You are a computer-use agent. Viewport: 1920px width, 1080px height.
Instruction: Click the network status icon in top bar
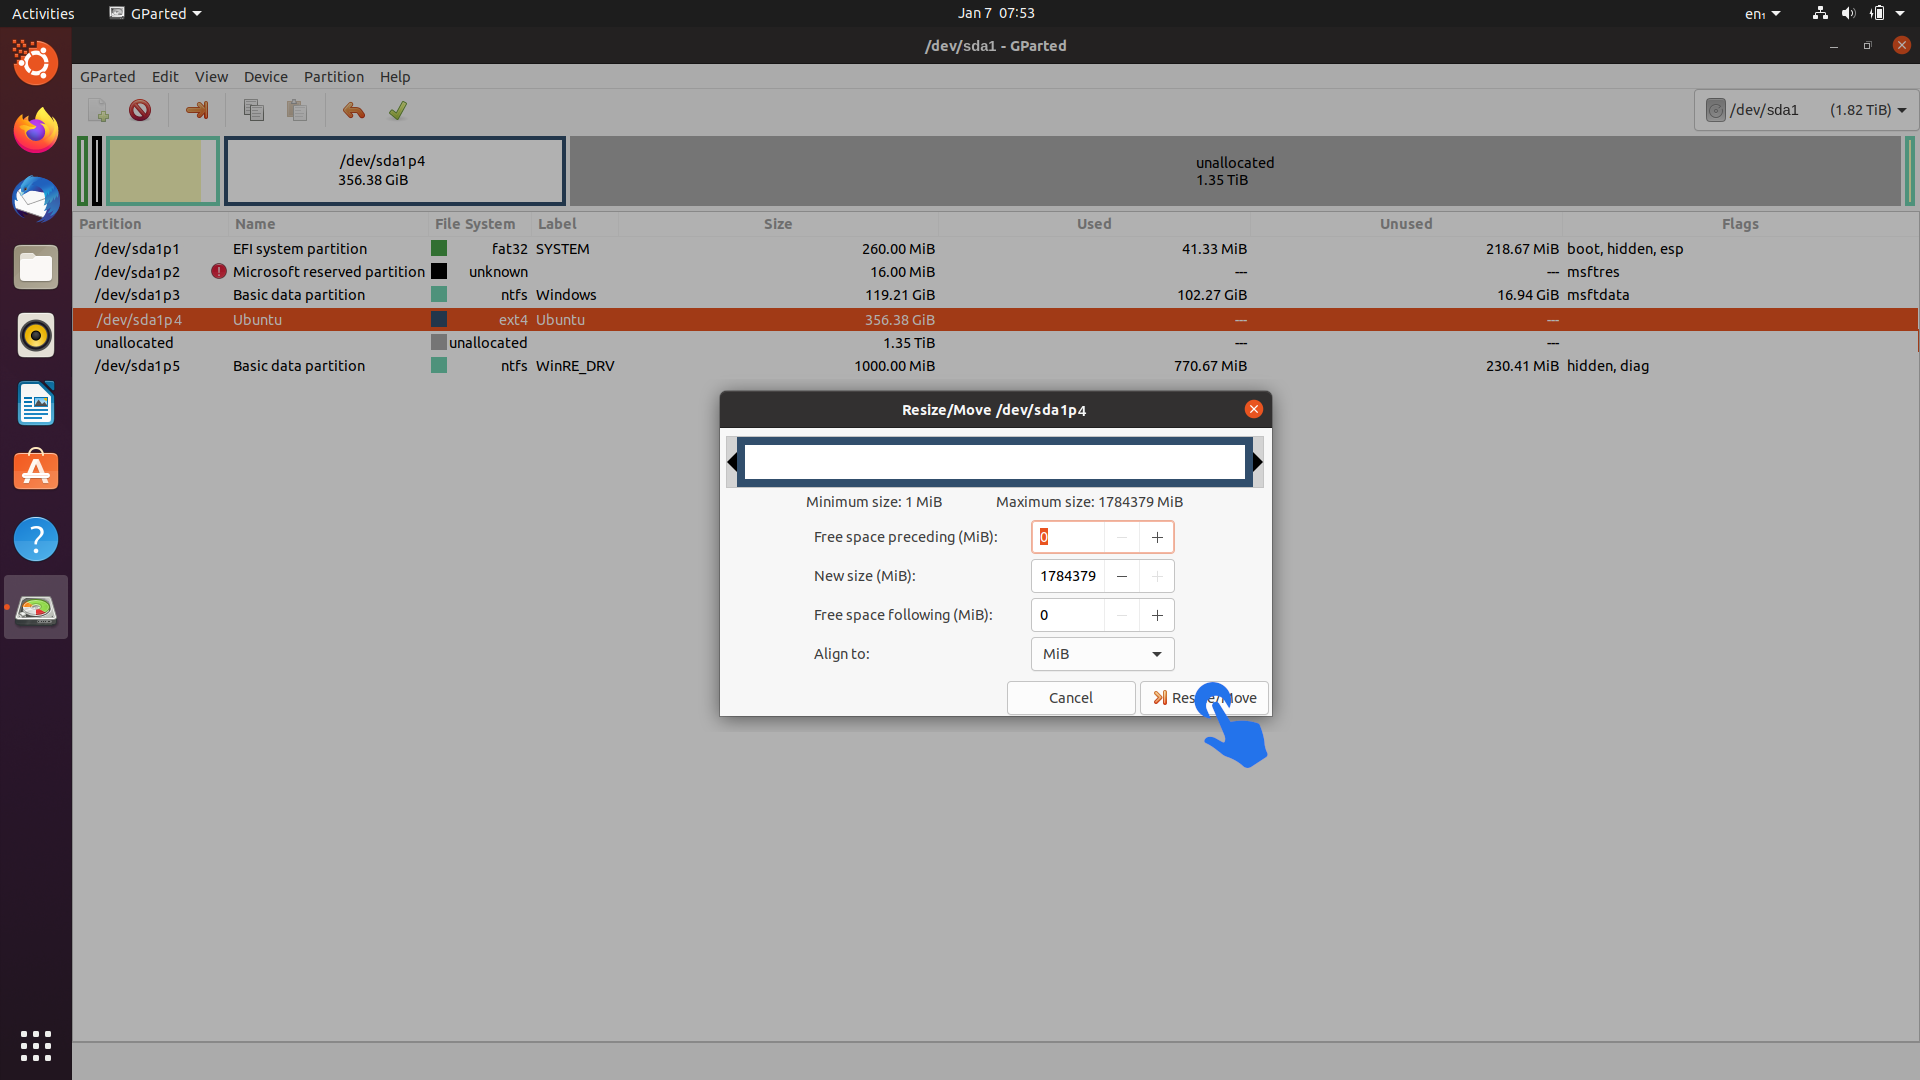coord(1820,13)
